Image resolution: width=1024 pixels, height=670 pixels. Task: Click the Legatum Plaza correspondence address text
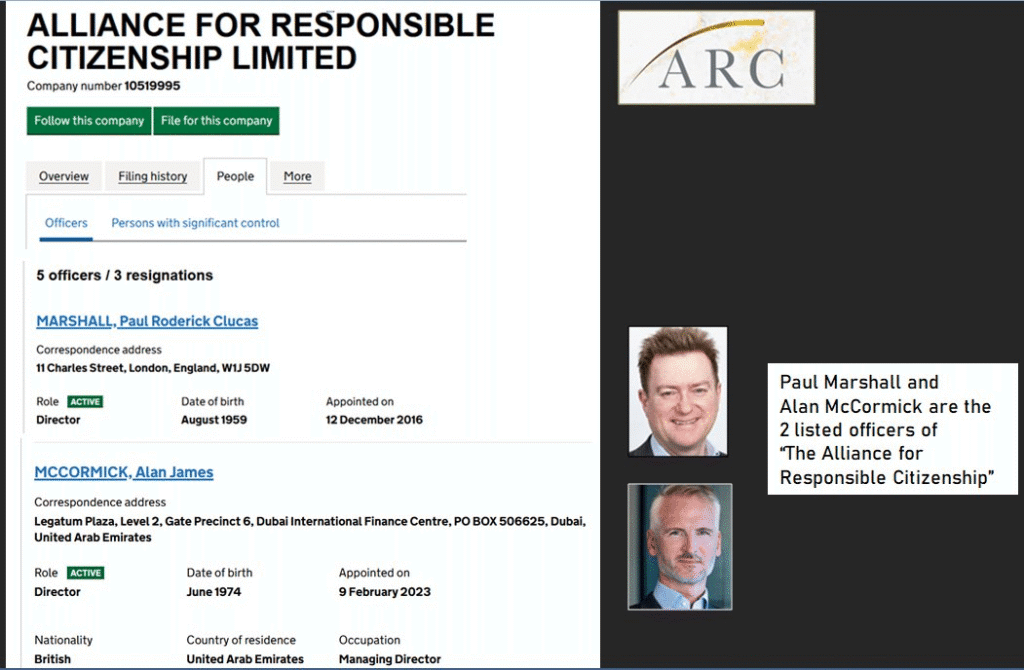point(310,529)
